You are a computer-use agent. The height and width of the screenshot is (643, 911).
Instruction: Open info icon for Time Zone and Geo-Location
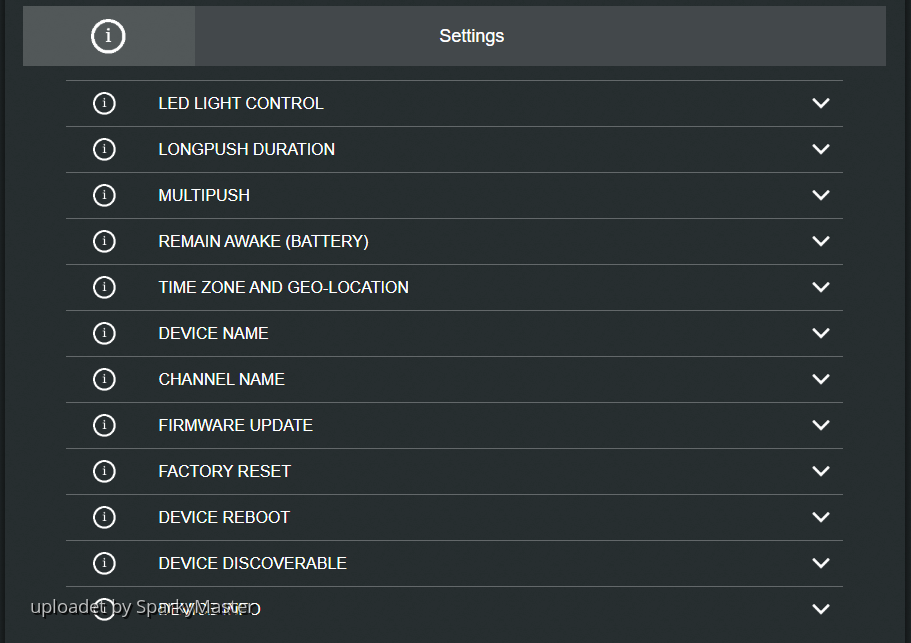104,287
